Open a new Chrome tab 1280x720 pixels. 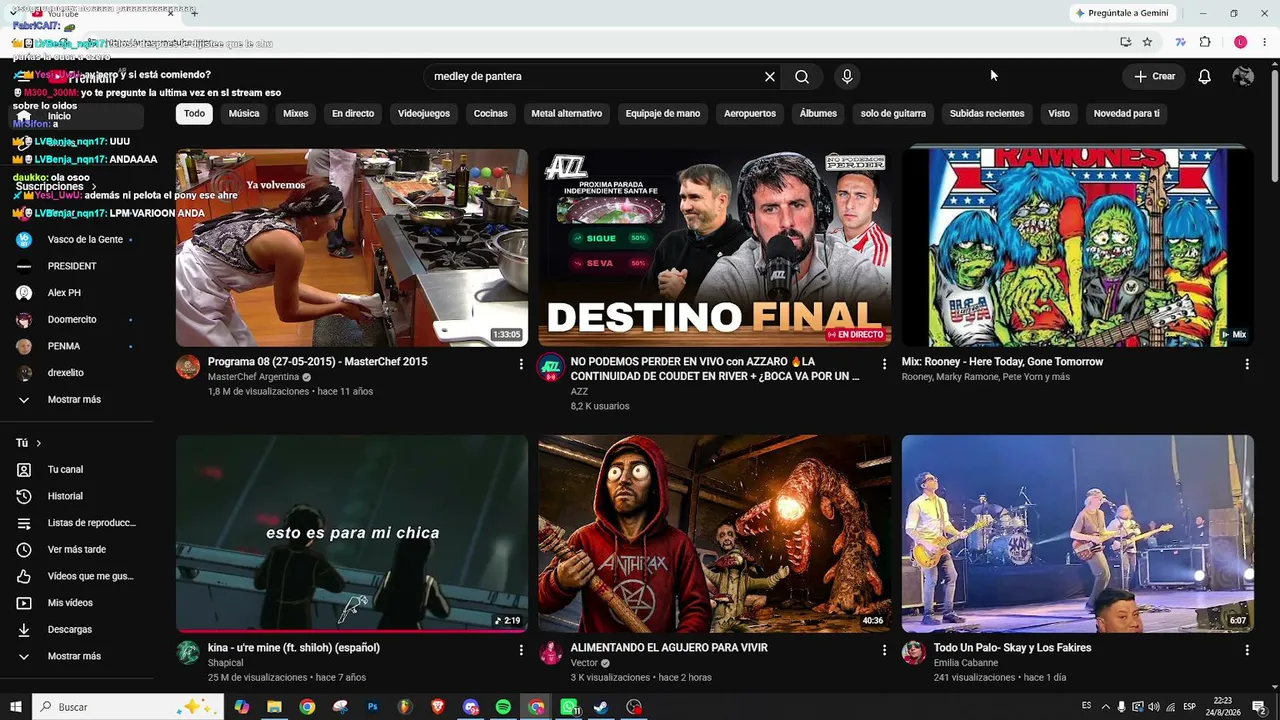click(194, 13)
